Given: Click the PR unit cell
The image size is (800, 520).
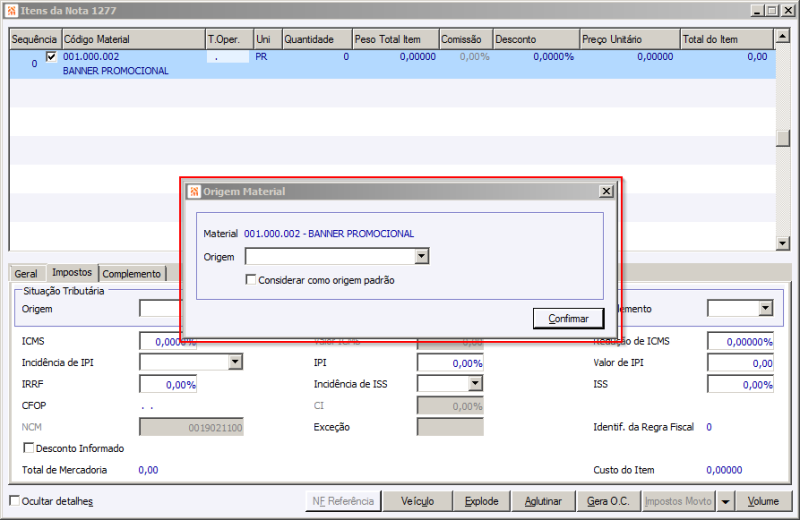Looking at the screenshot, I should [261, 57].
